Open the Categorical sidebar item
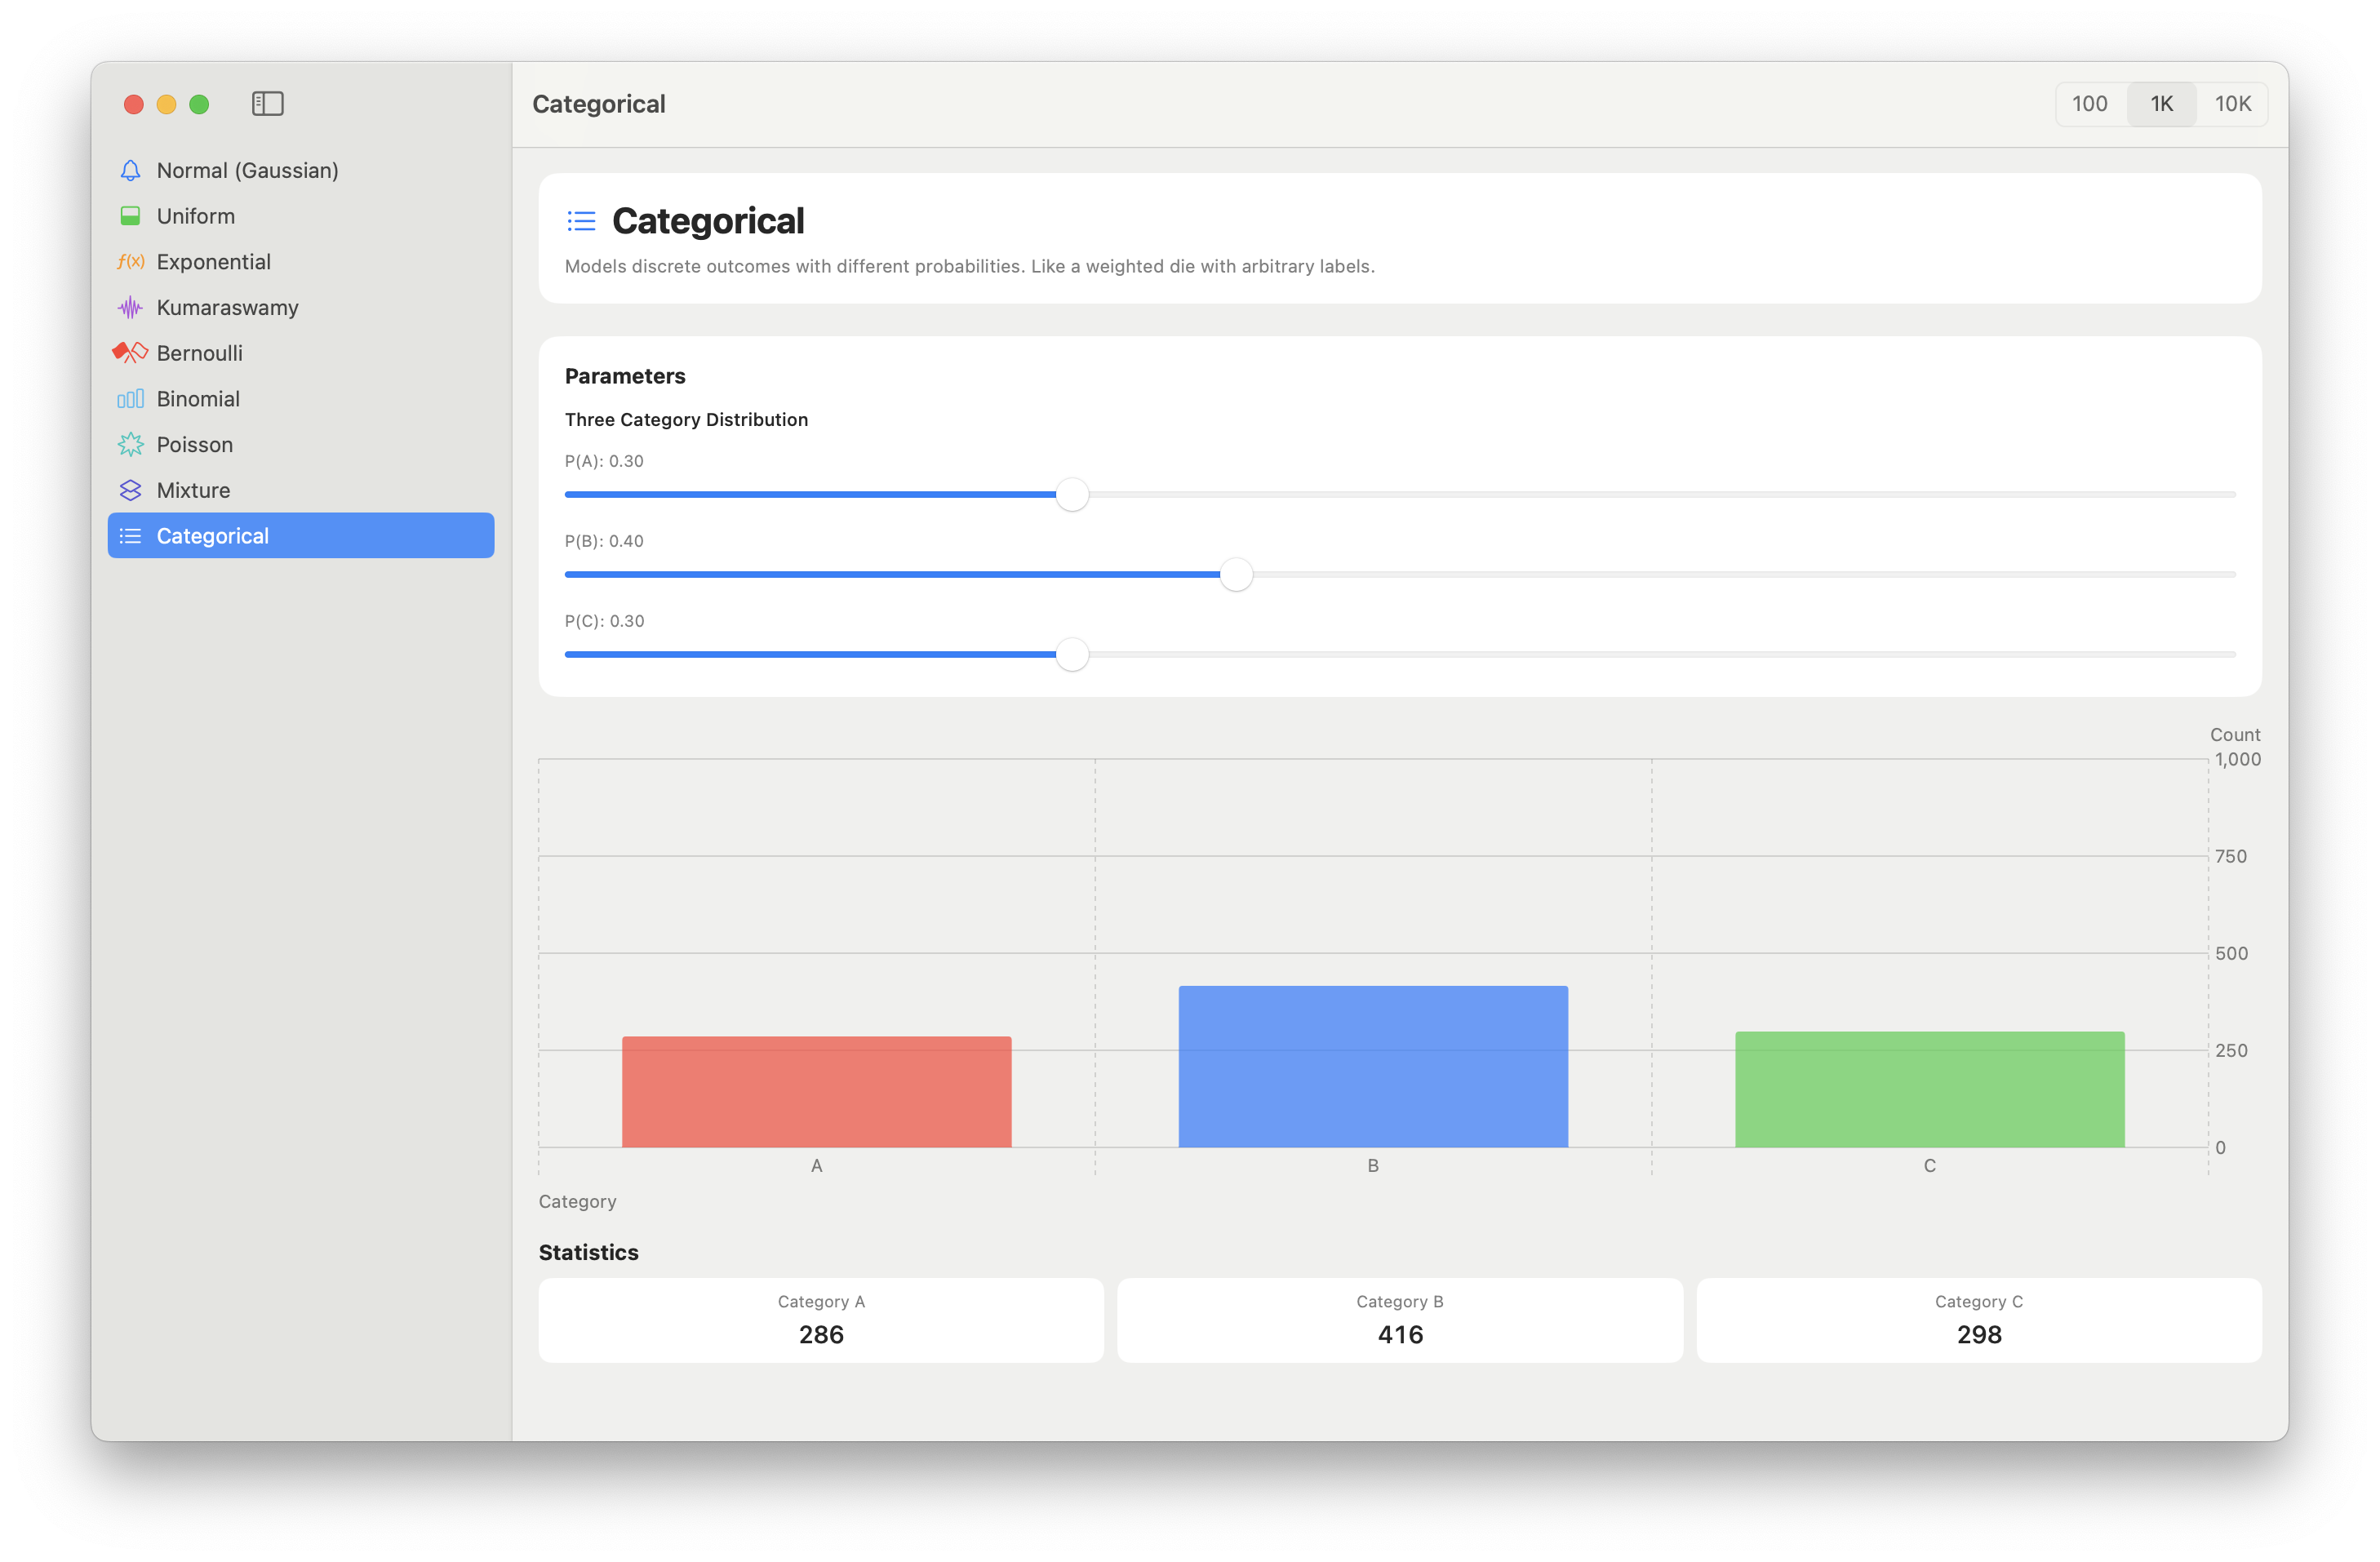 coord(300,536)
